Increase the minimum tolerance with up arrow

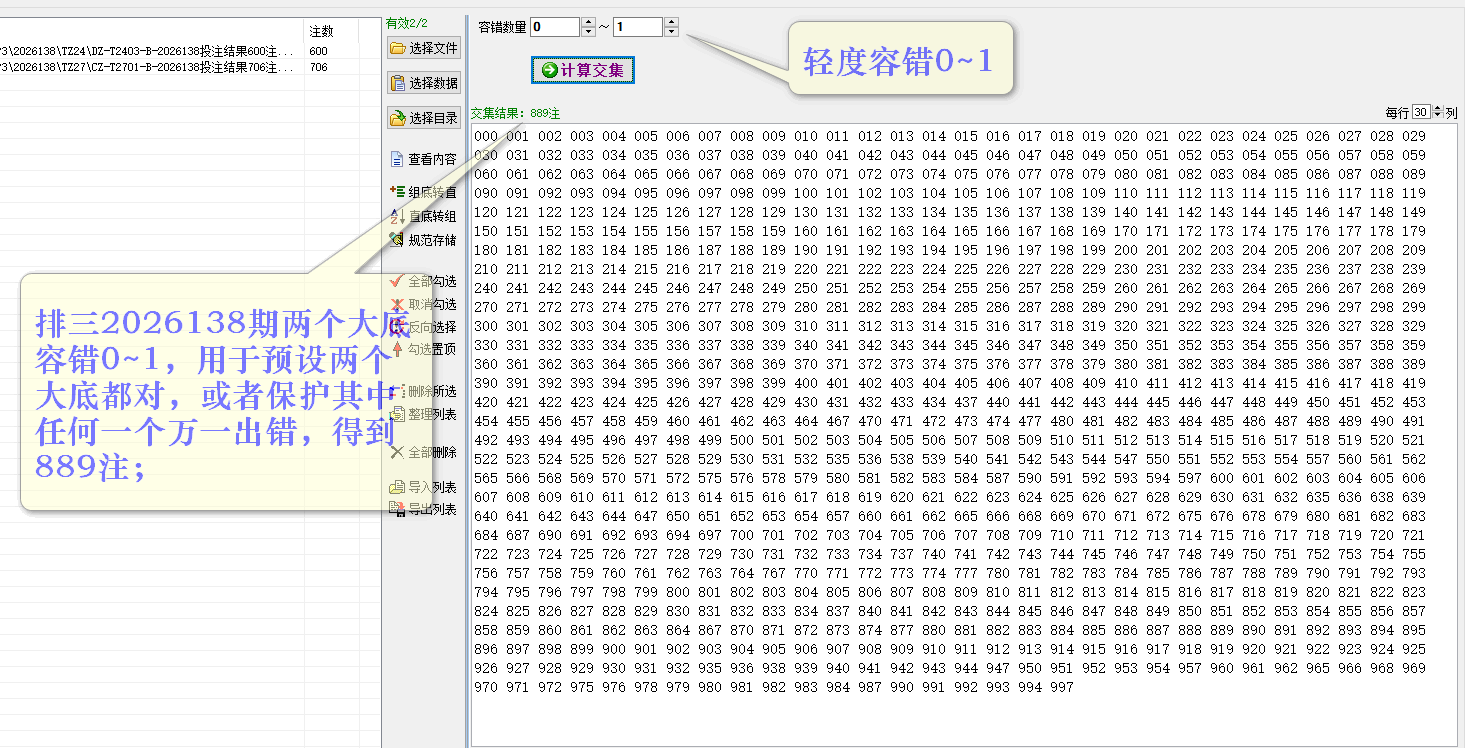click(x=588, y=23)
